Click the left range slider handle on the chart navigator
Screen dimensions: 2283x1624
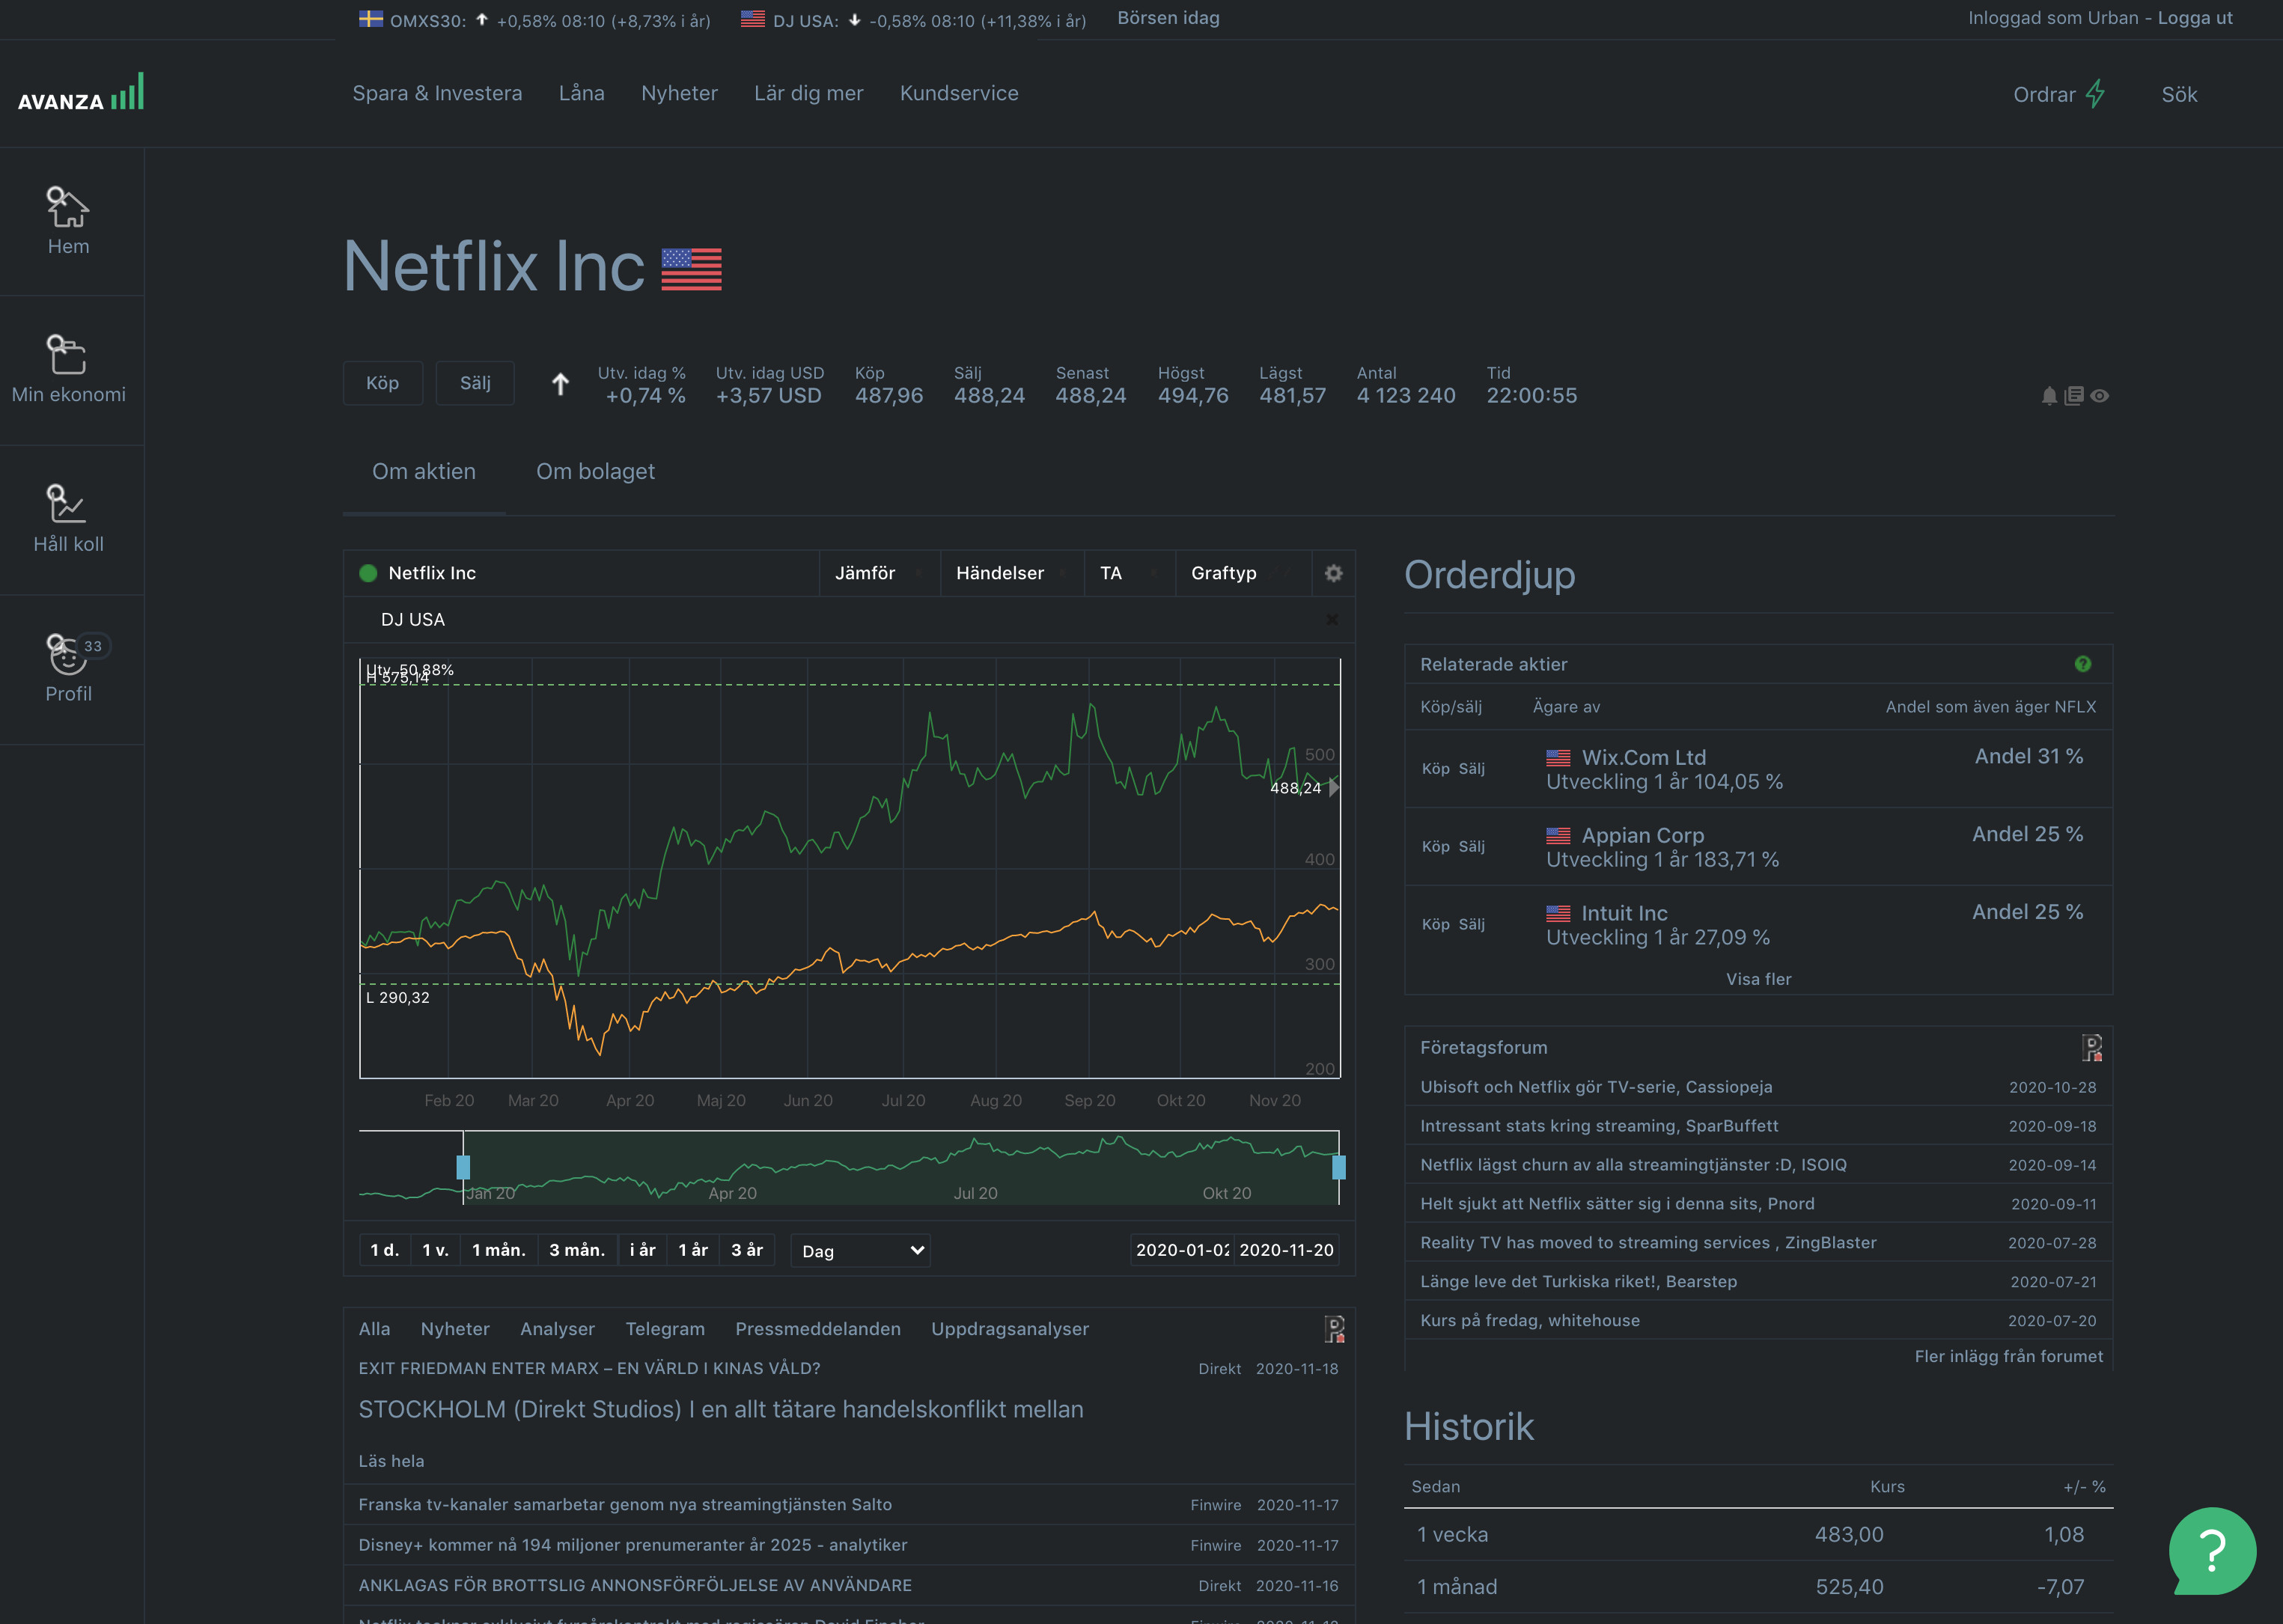tap(463, 1167)
